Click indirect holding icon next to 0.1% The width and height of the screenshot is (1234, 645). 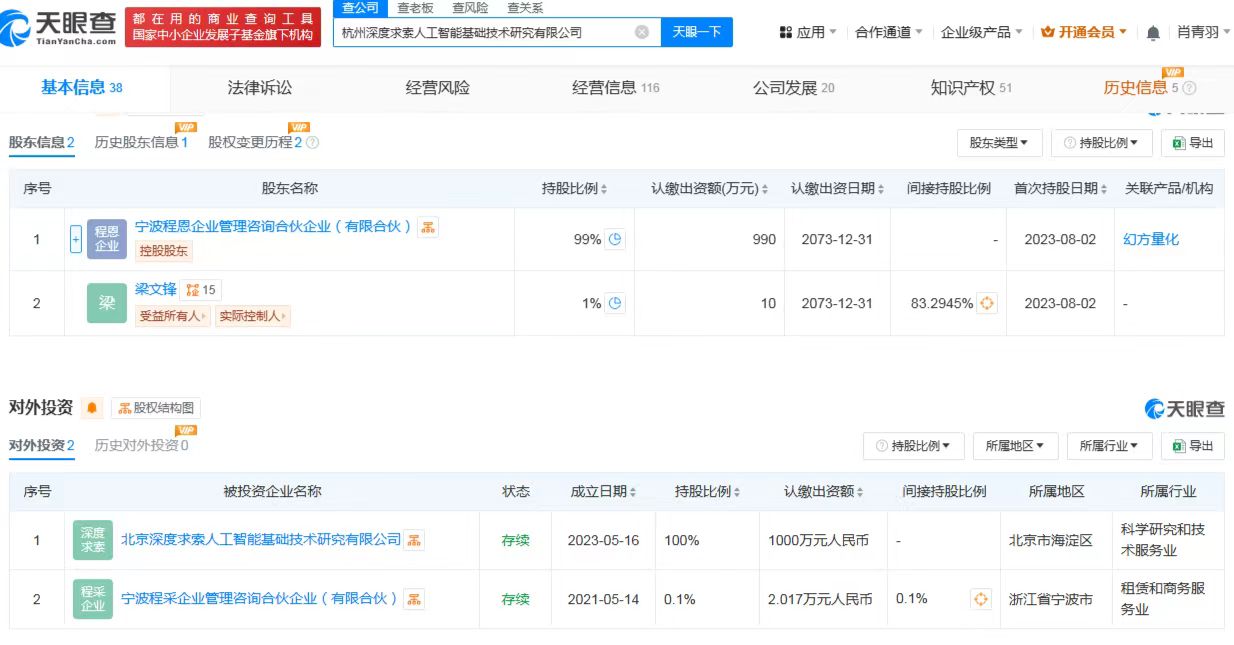click(981, 599)
